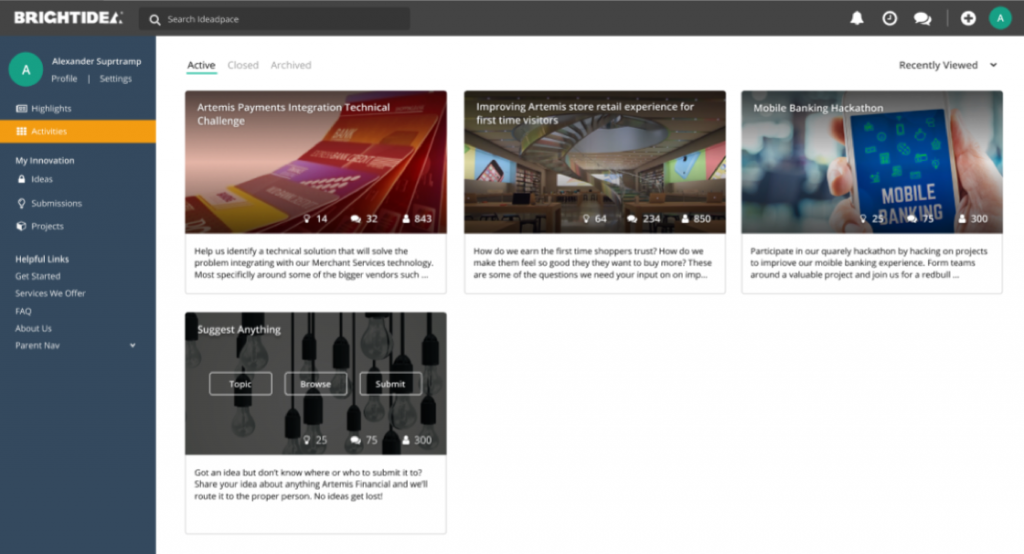Open the notifications bell icon
The image size is (1024, 554).
coord(857,18)
